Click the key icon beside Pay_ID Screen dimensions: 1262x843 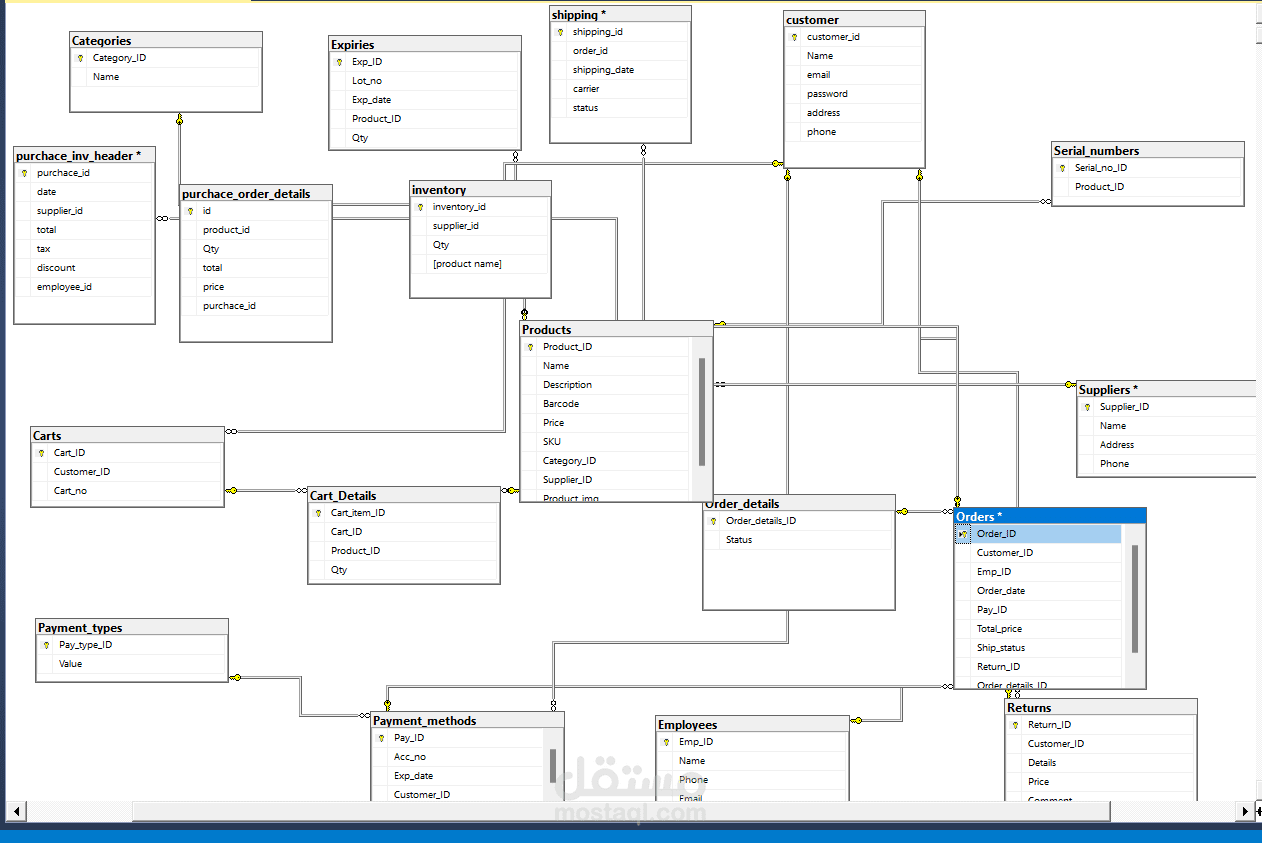click(x=382, y=738)
